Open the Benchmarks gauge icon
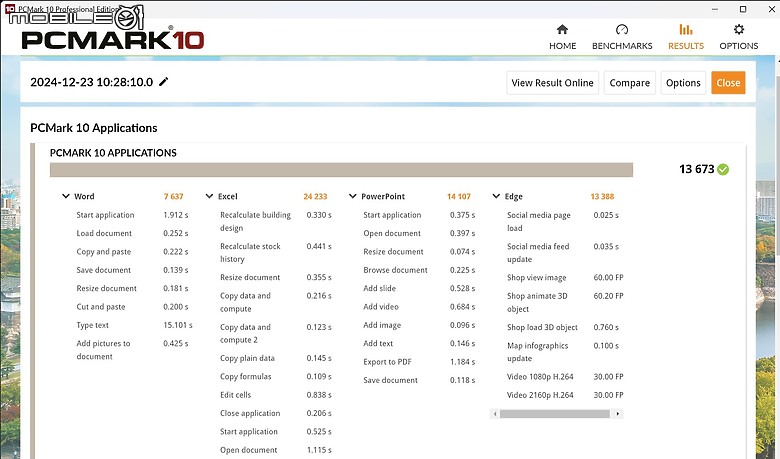 pos(622,30)
